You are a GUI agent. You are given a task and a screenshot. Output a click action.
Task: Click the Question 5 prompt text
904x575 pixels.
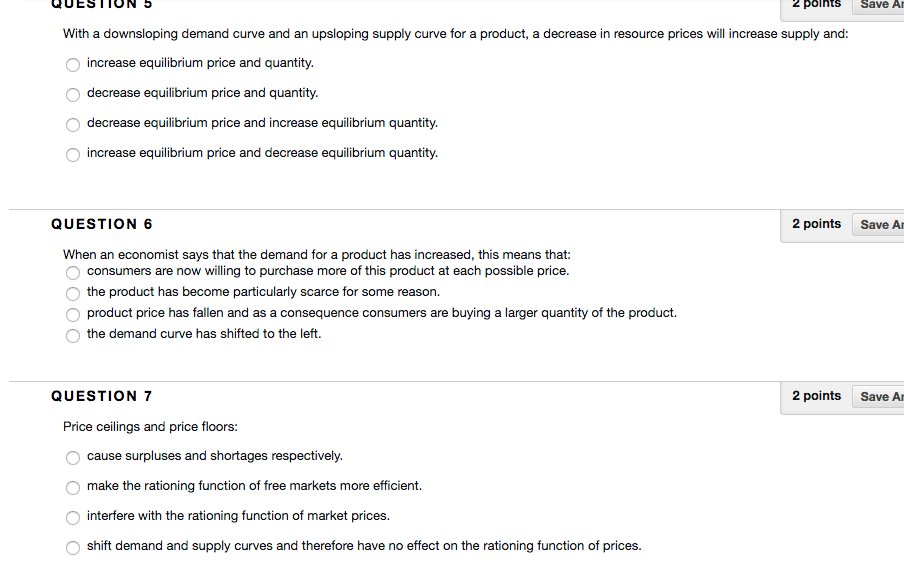pos(455,34)
